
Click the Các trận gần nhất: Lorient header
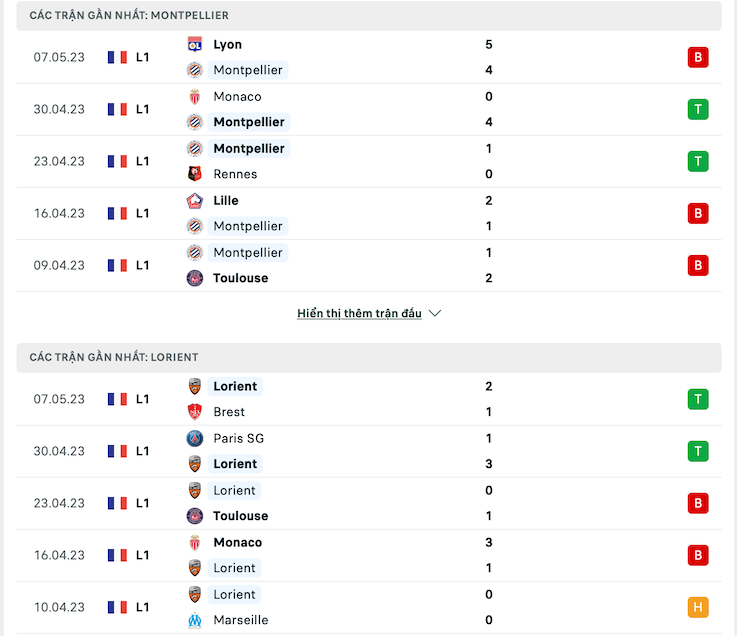coord(368,357)
